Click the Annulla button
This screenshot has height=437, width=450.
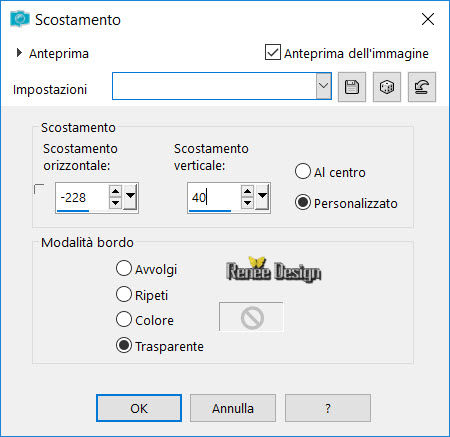click(x=233, y=408)
